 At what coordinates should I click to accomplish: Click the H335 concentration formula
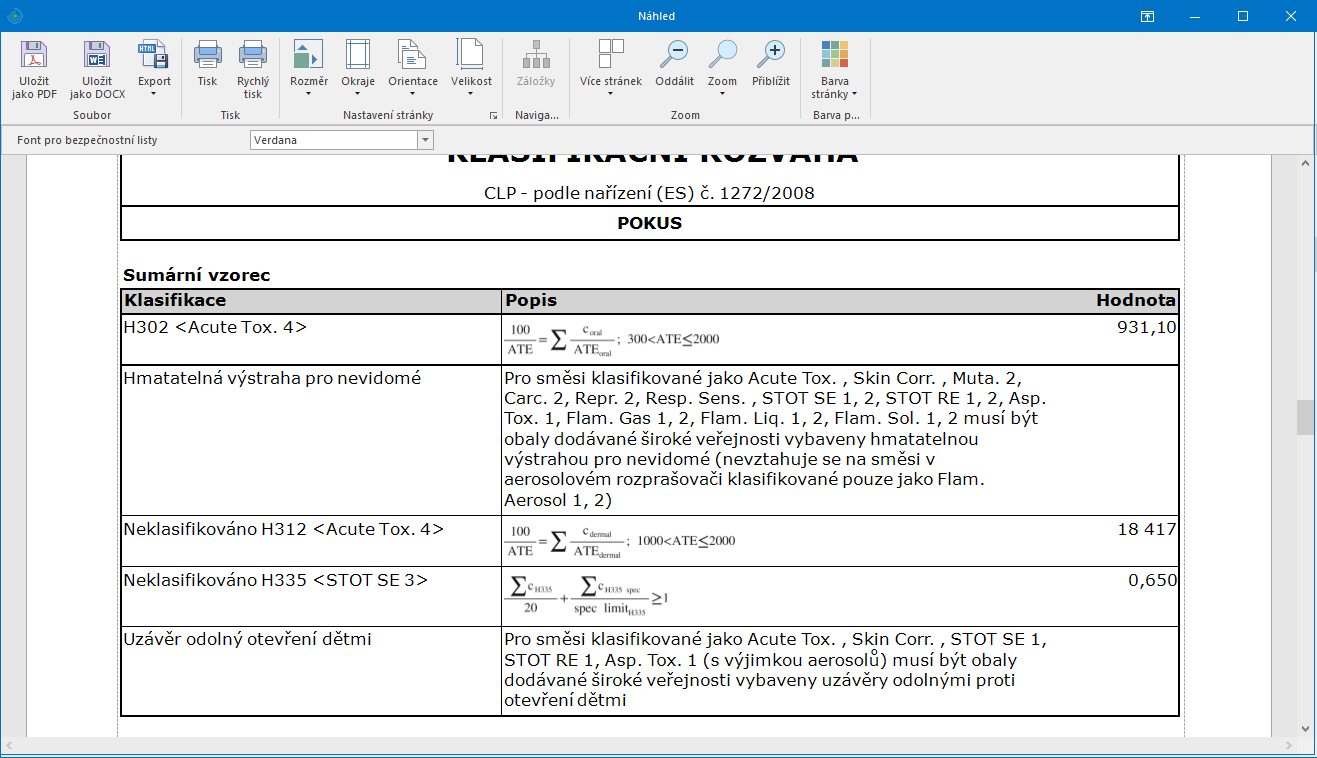[x=588, y=596]
